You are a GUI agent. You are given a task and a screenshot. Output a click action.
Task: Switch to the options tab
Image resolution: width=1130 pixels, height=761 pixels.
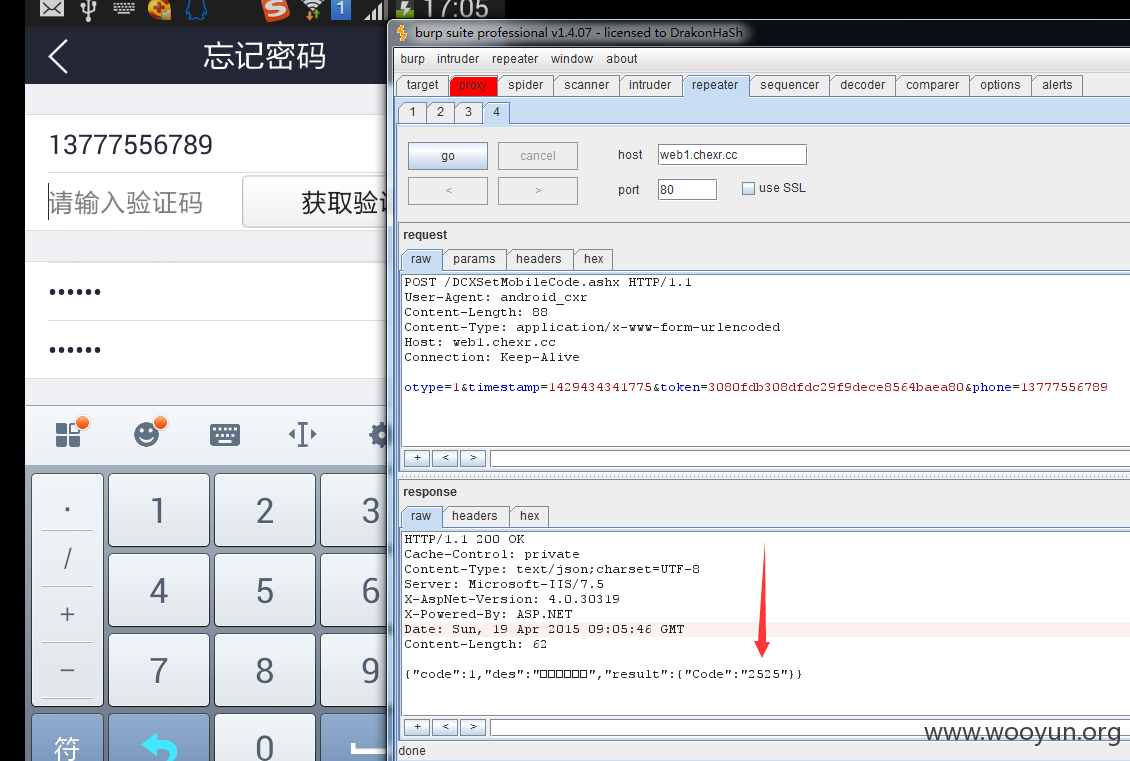(x=1000, y=85)
